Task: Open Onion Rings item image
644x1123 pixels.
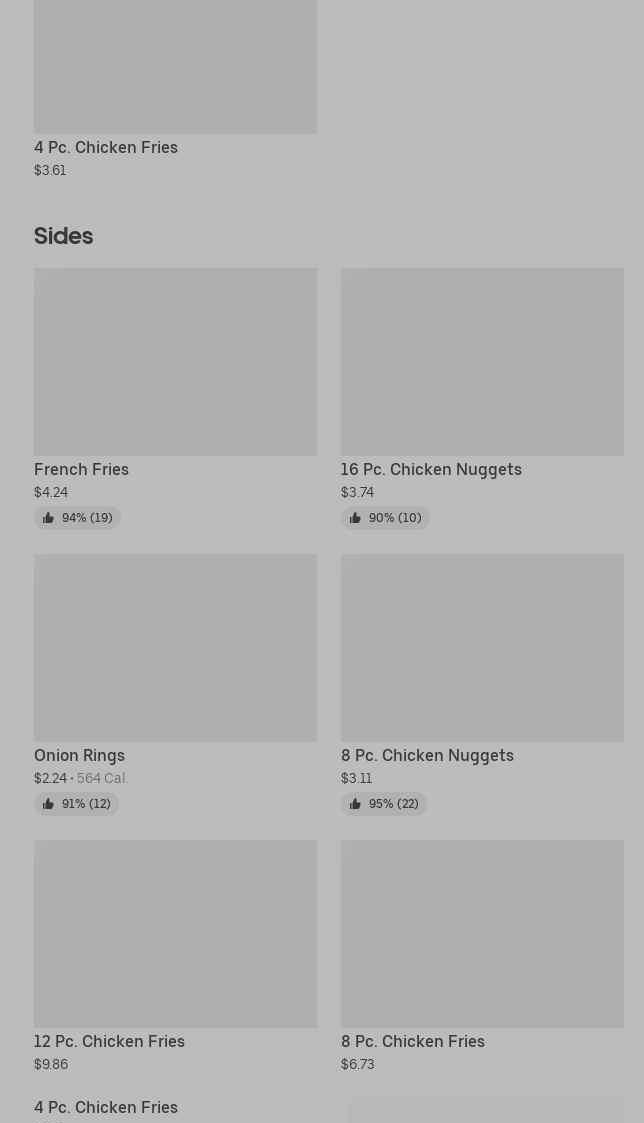Action: click(175, 647)
